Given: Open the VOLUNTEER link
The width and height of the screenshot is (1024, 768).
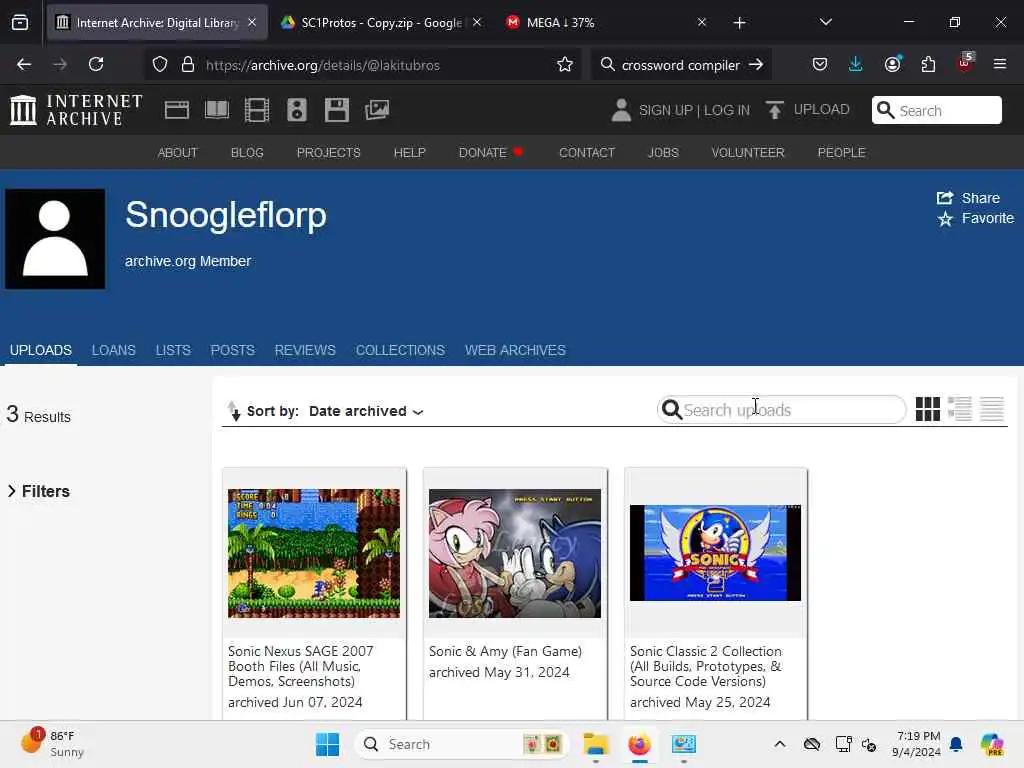Looking at the screenshot, I should [x=748, y=153].
